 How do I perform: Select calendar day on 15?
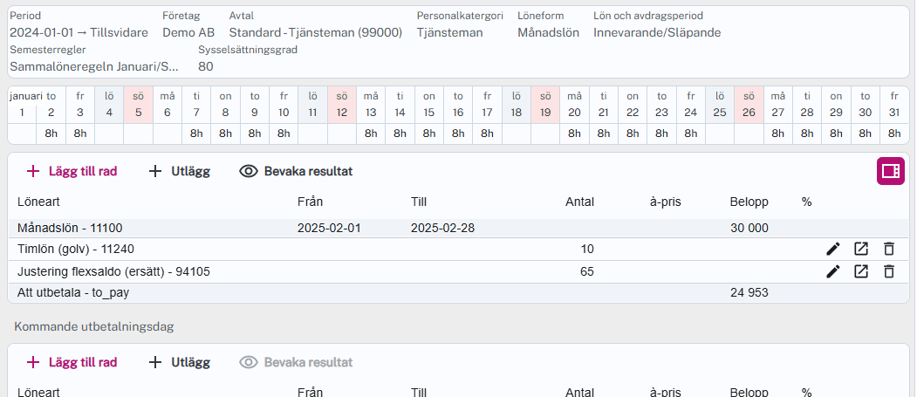click(429, 104)
